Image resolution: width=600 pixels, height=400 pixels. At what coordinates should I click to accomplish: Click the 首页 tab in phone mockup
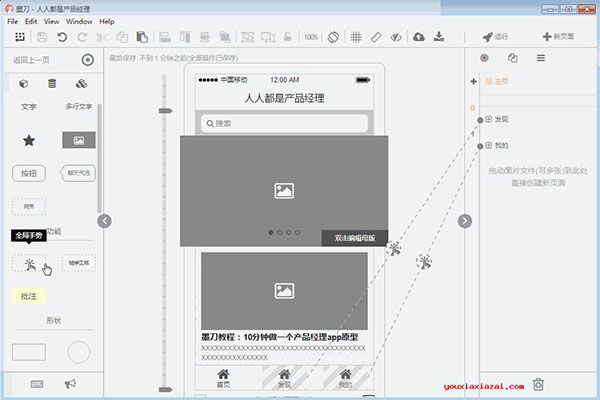(223, 378)
